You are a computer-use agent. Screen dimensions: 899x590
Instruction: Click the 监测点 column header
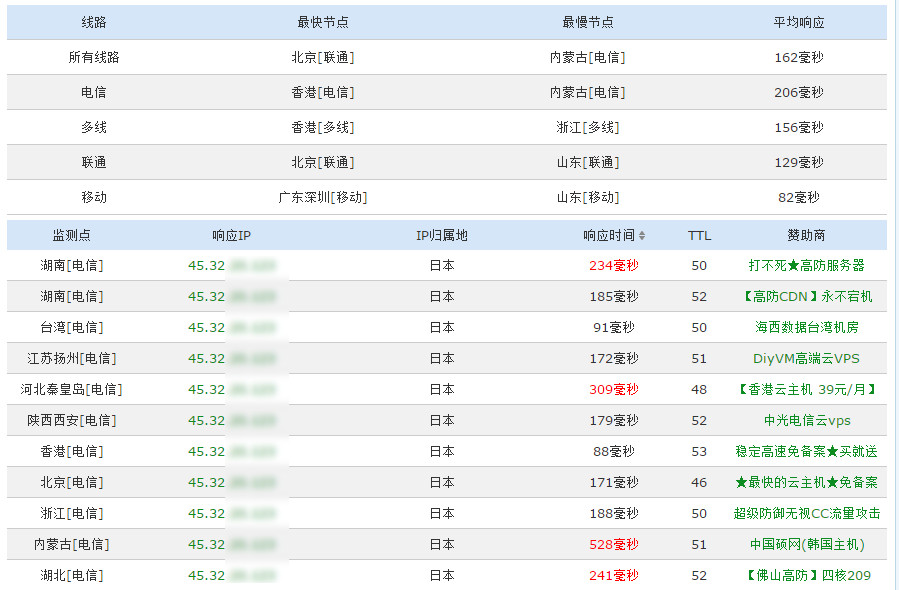71,235
